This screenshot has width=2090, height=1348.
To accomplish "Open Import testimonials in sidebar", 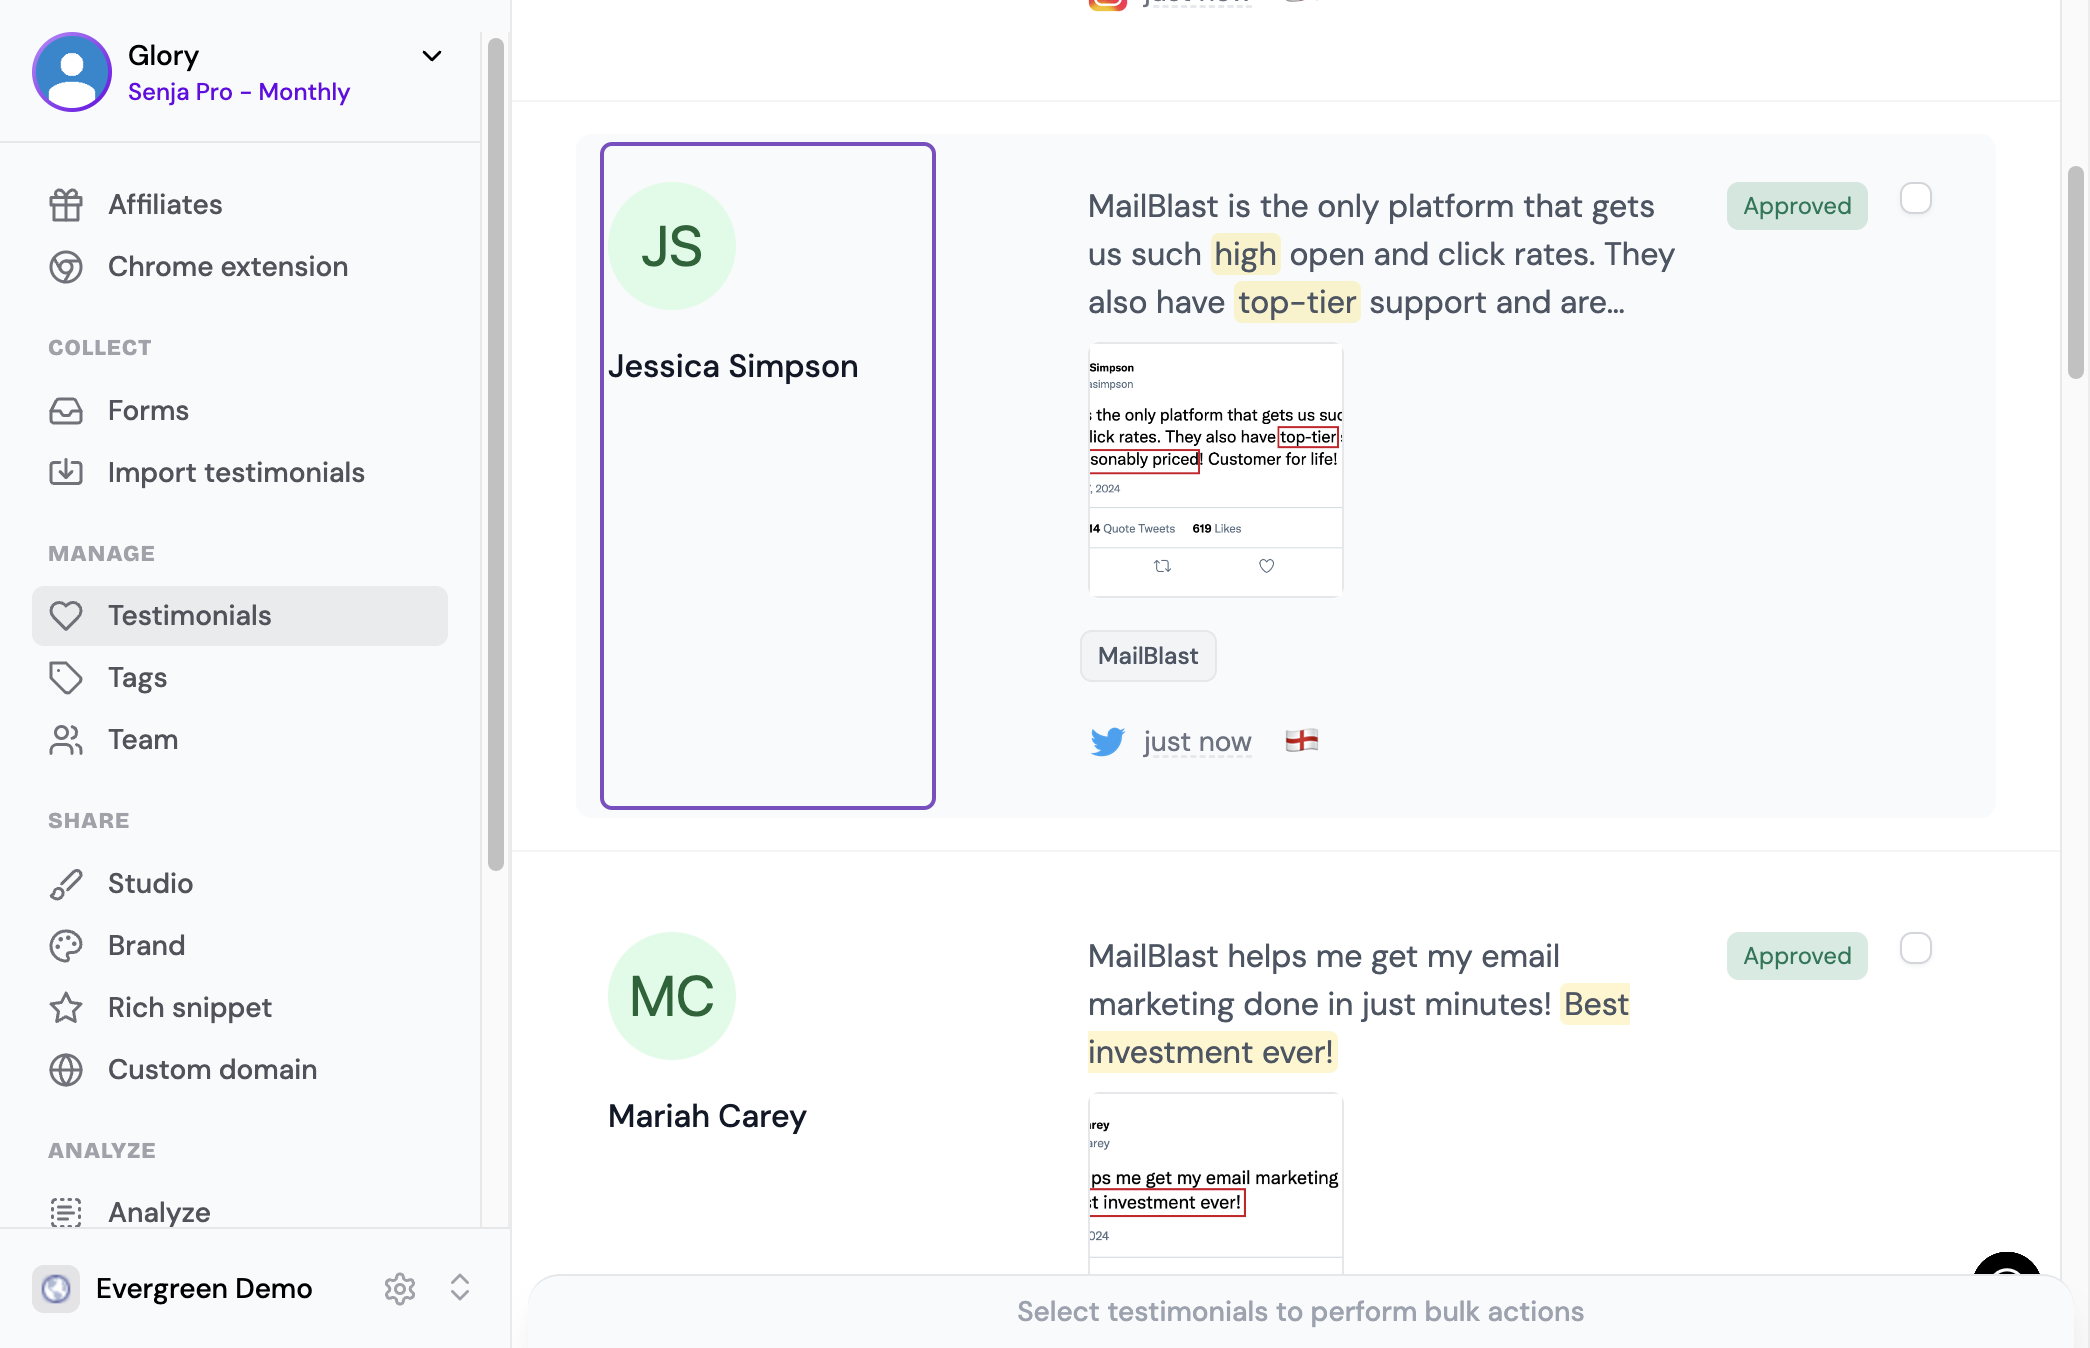I will click(x=240, y=473).
